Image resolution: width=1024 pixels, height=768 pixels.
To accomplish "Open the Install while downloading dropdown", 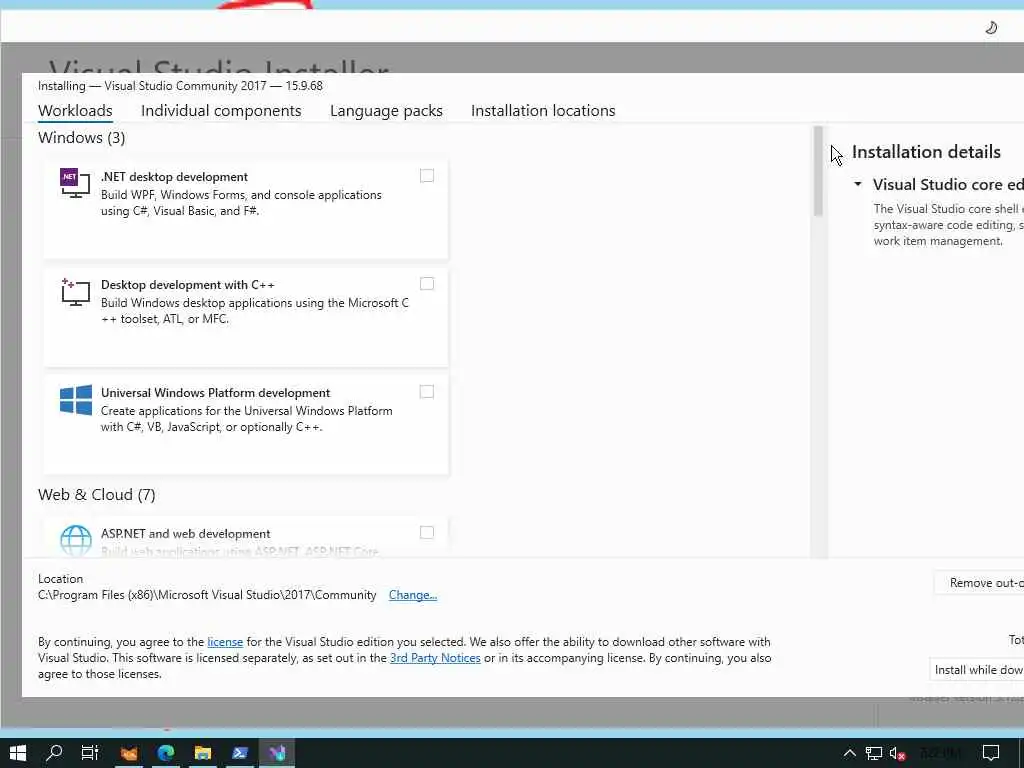I will coord(977,669).
